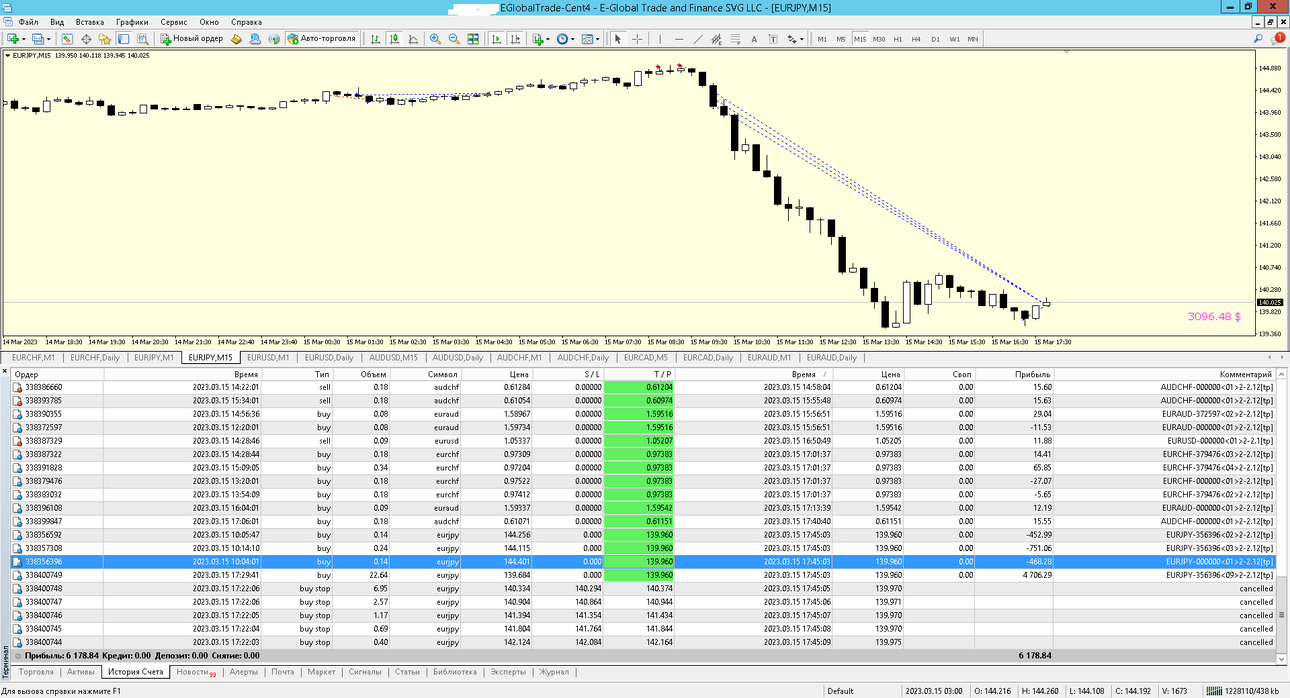Select the horizontal line drawing tool
1290x698 pixels.
click(679, 39)
